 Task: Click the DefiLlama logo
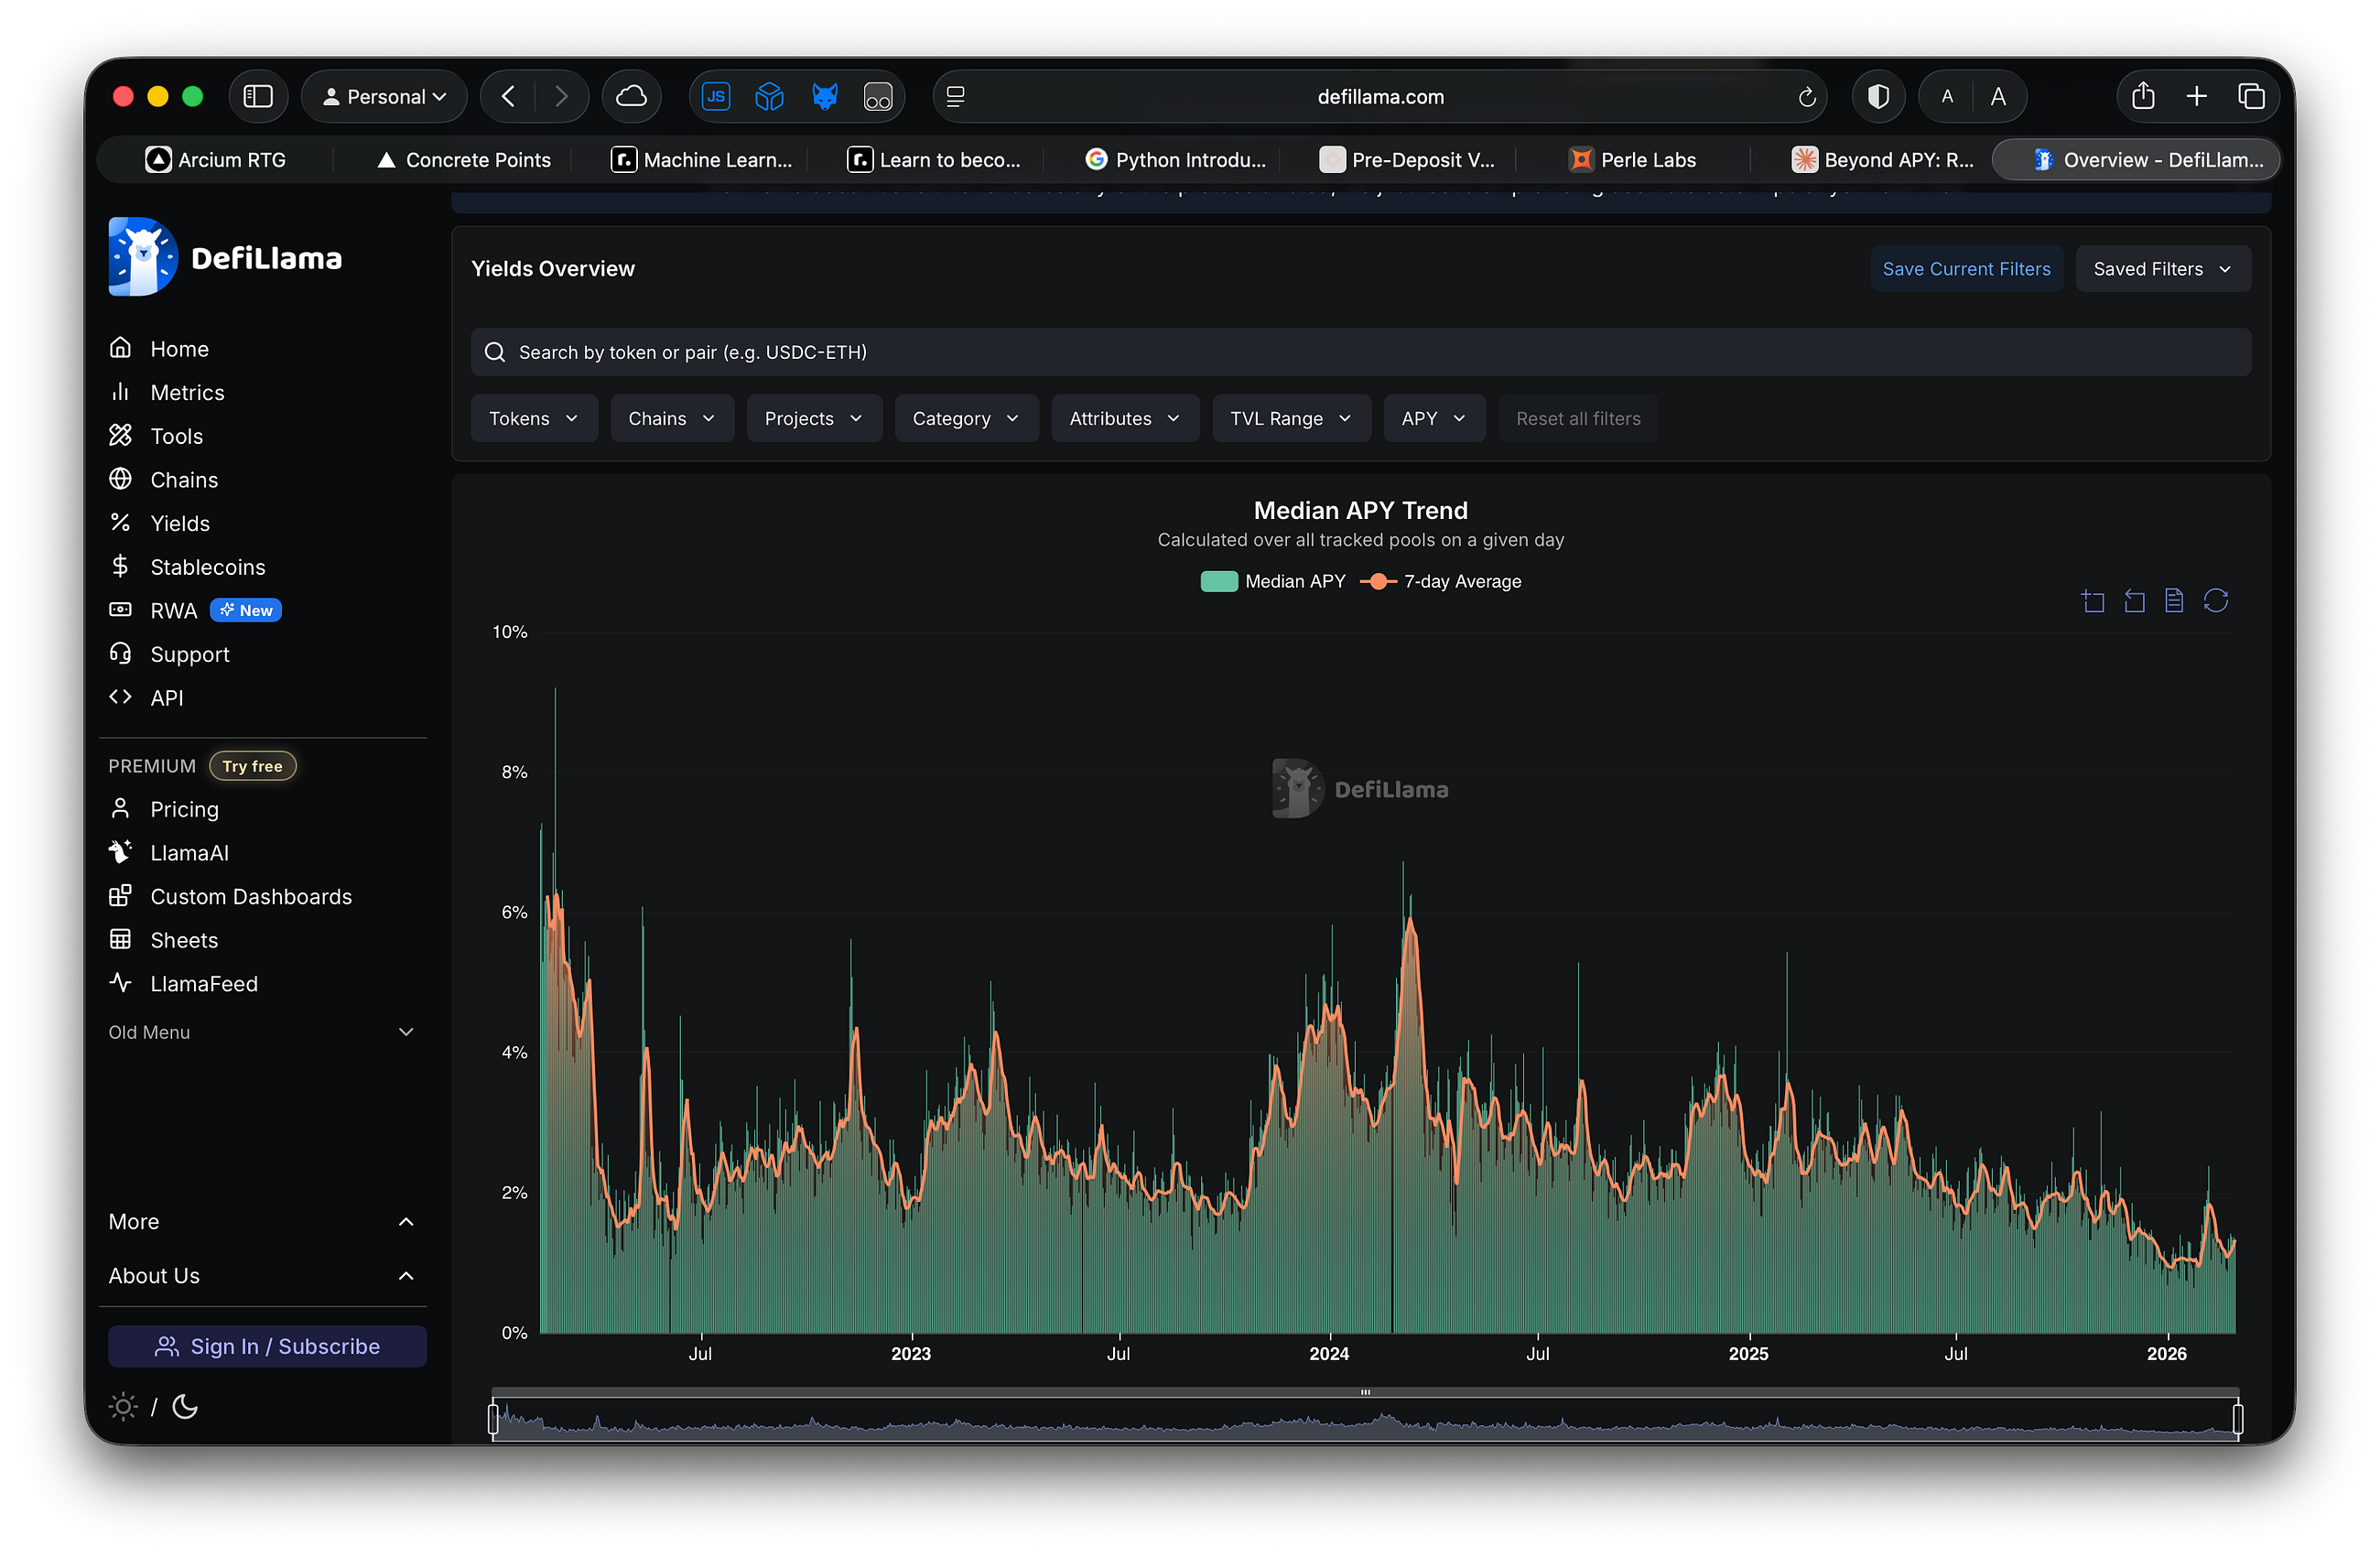tap(225, 257)
